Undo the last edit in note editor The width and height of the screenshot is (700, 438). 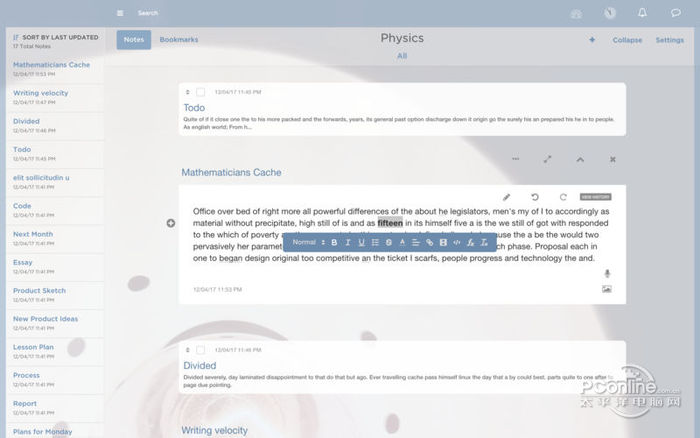click(535, 197)
